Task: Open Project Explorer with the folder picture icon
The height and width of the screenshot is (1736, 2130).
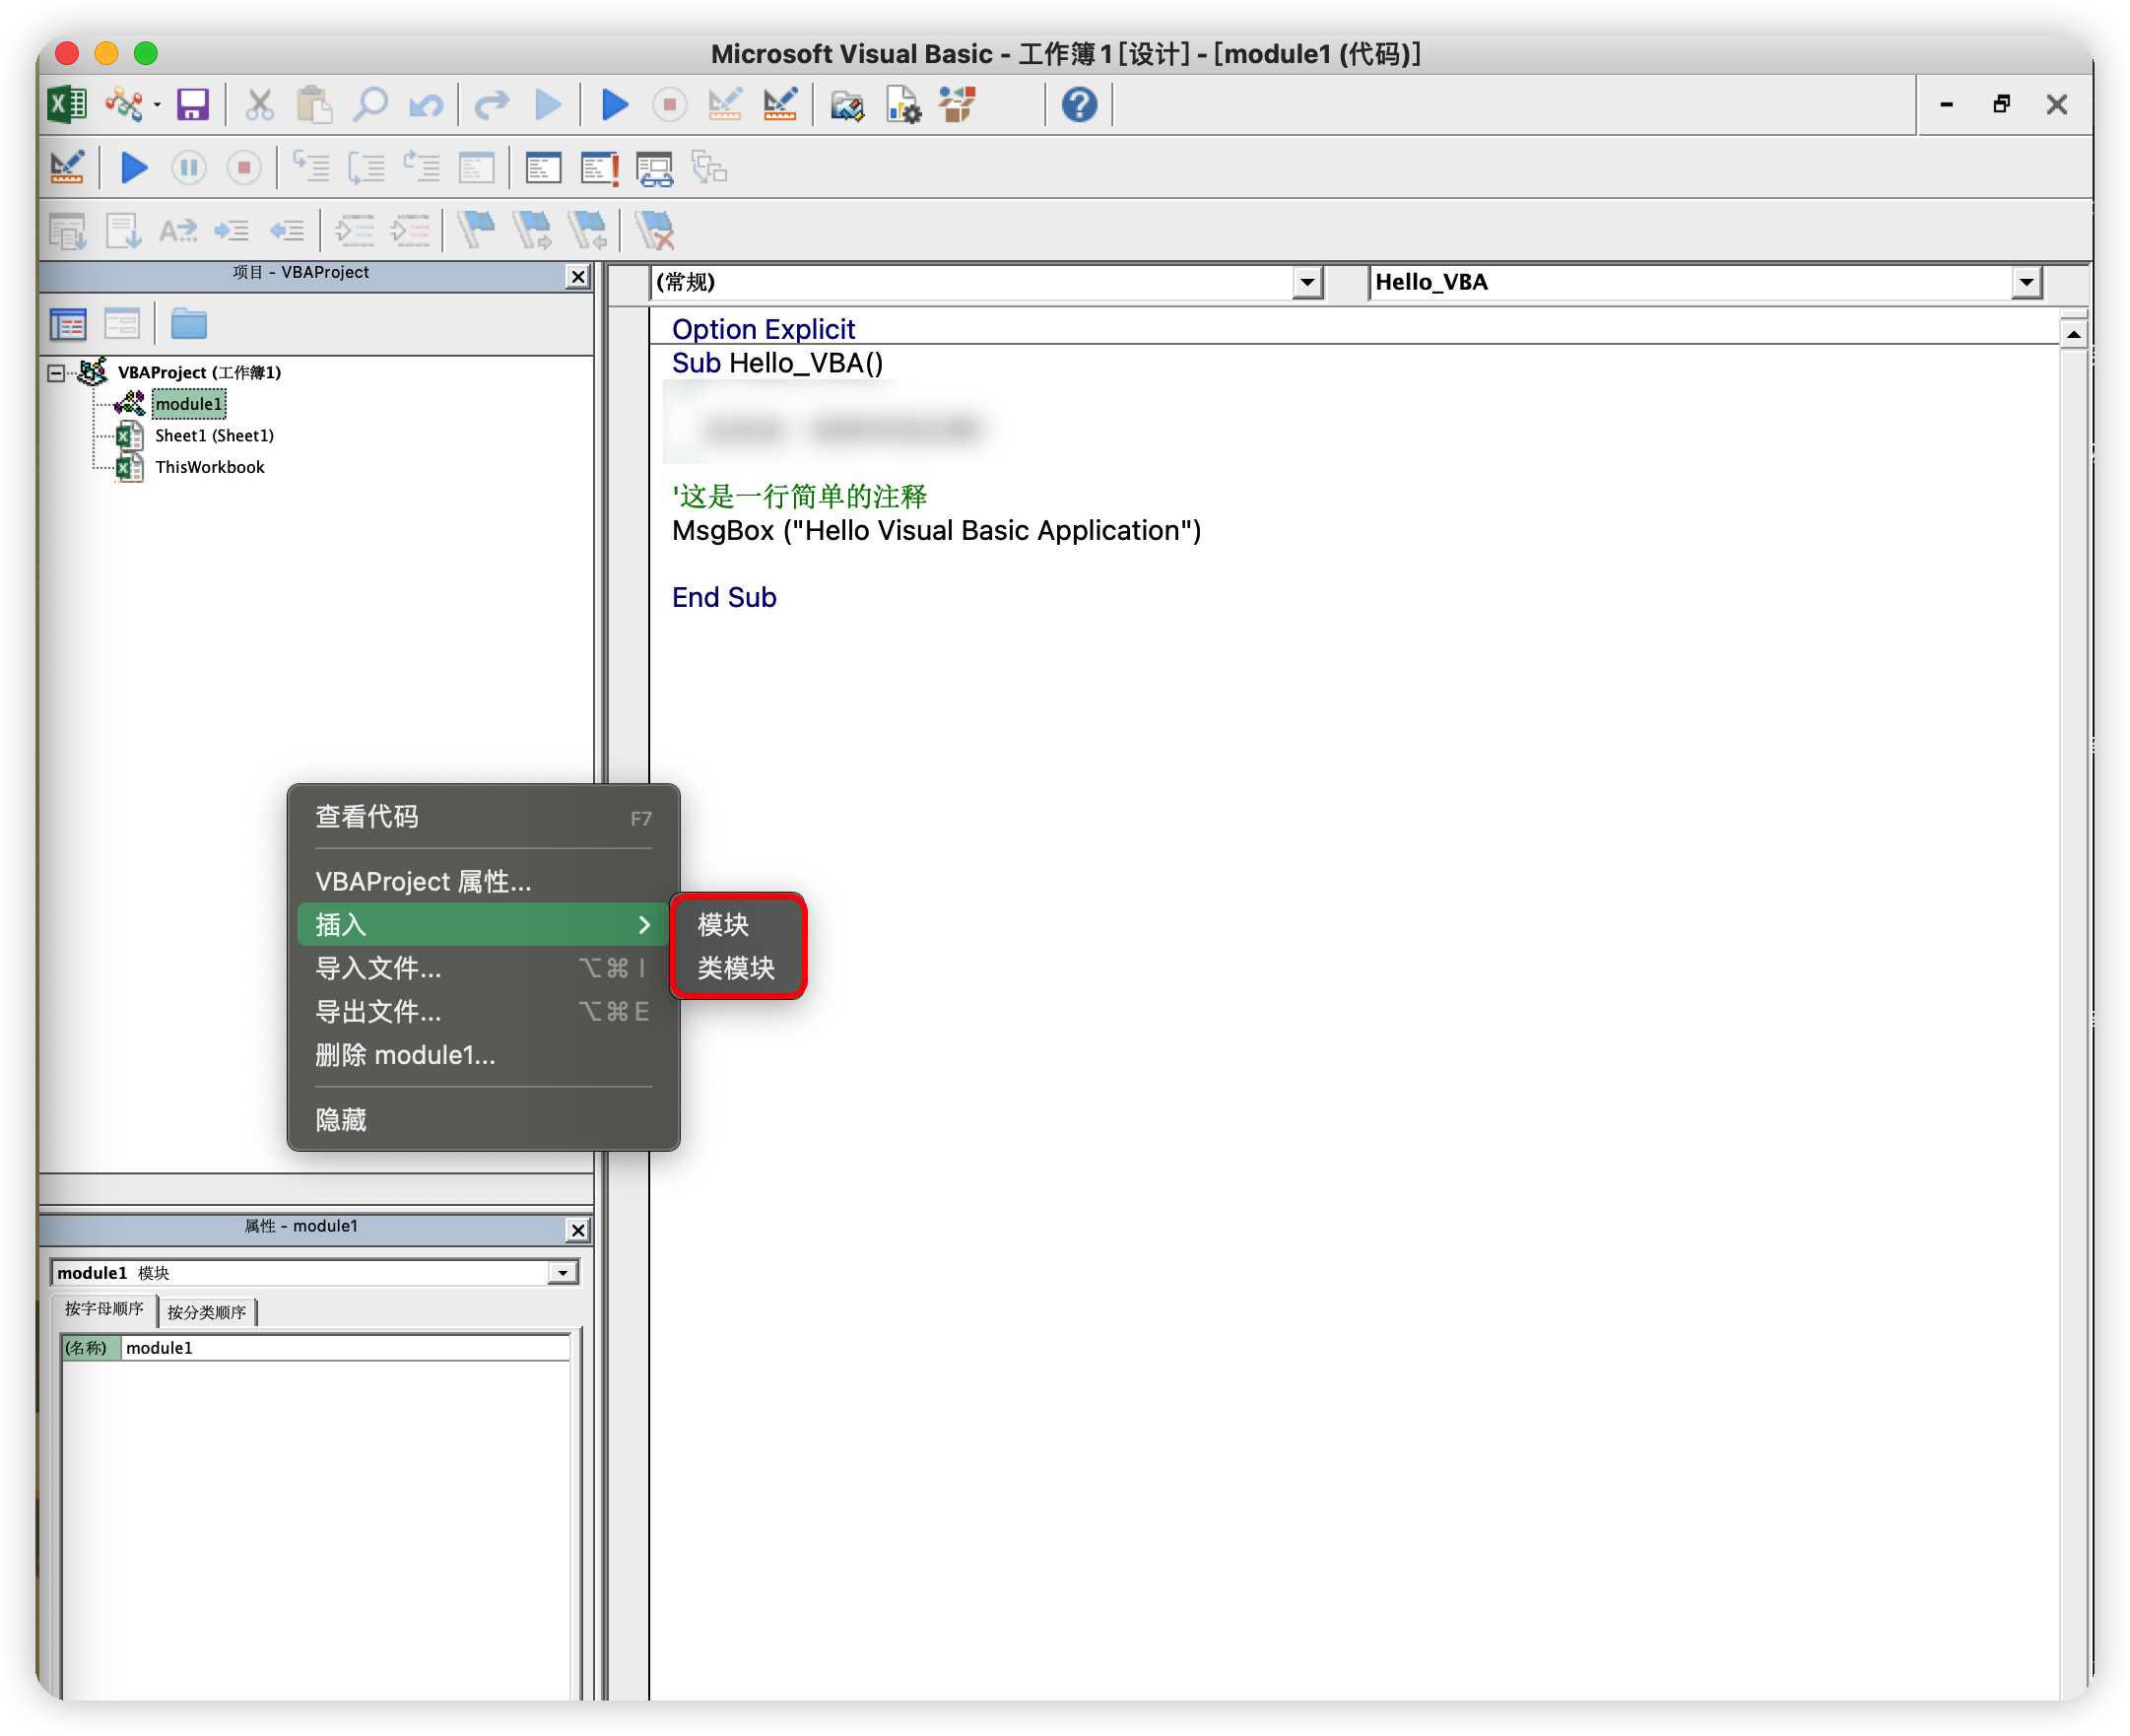Action: click(x=846, y=105)
